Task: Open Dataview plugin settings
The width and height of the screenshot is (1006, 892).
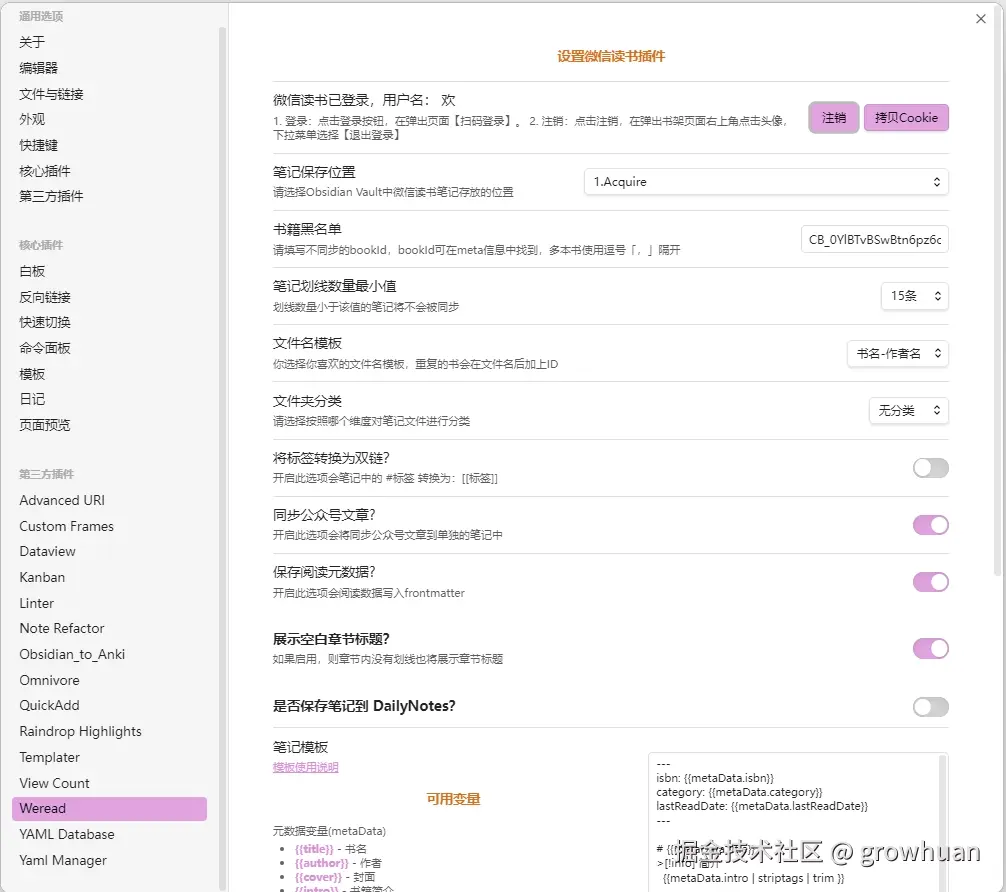Action: coord(47,551)
